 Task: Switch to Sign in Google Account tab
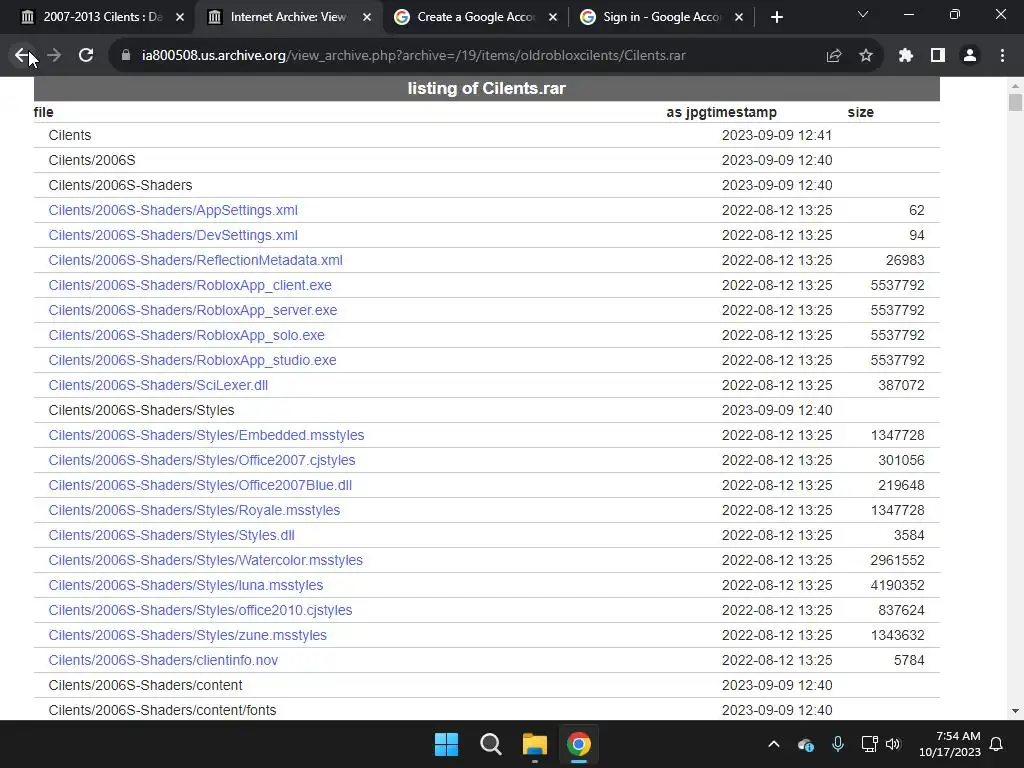[662, 18]
